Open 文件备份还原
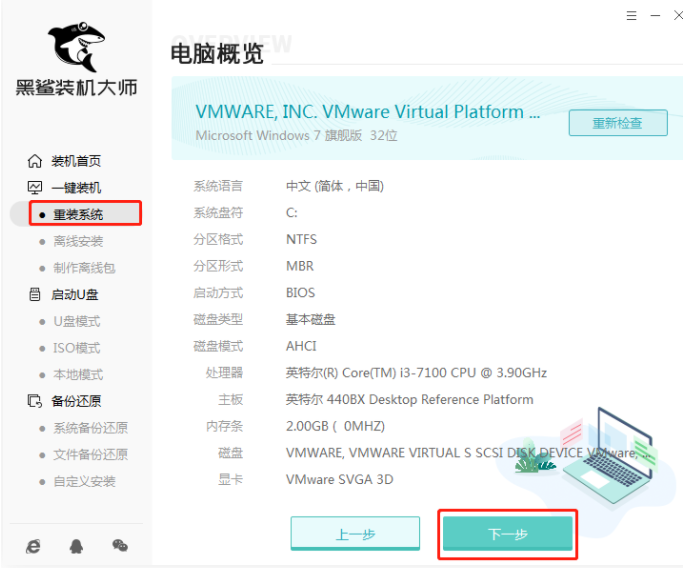Screen dimensions: 683x573 90,454
